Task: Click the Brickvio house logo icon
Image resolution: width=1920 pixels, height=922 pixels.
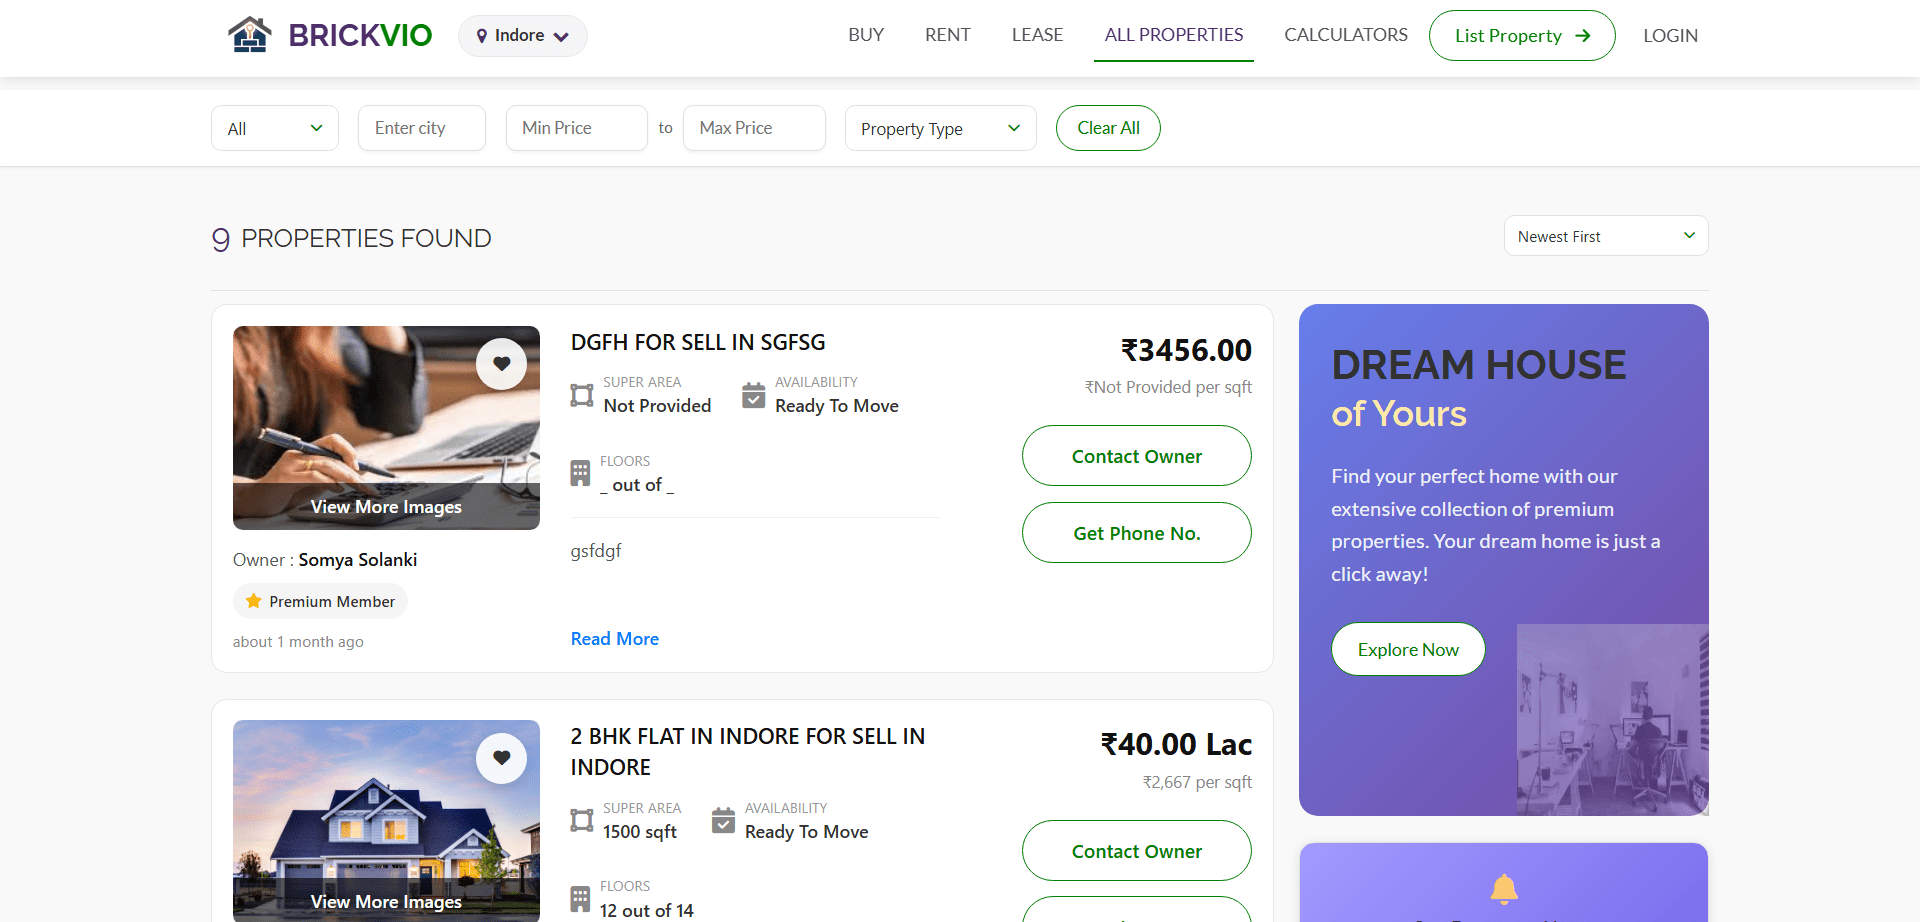Action: (x=249, y=35)
